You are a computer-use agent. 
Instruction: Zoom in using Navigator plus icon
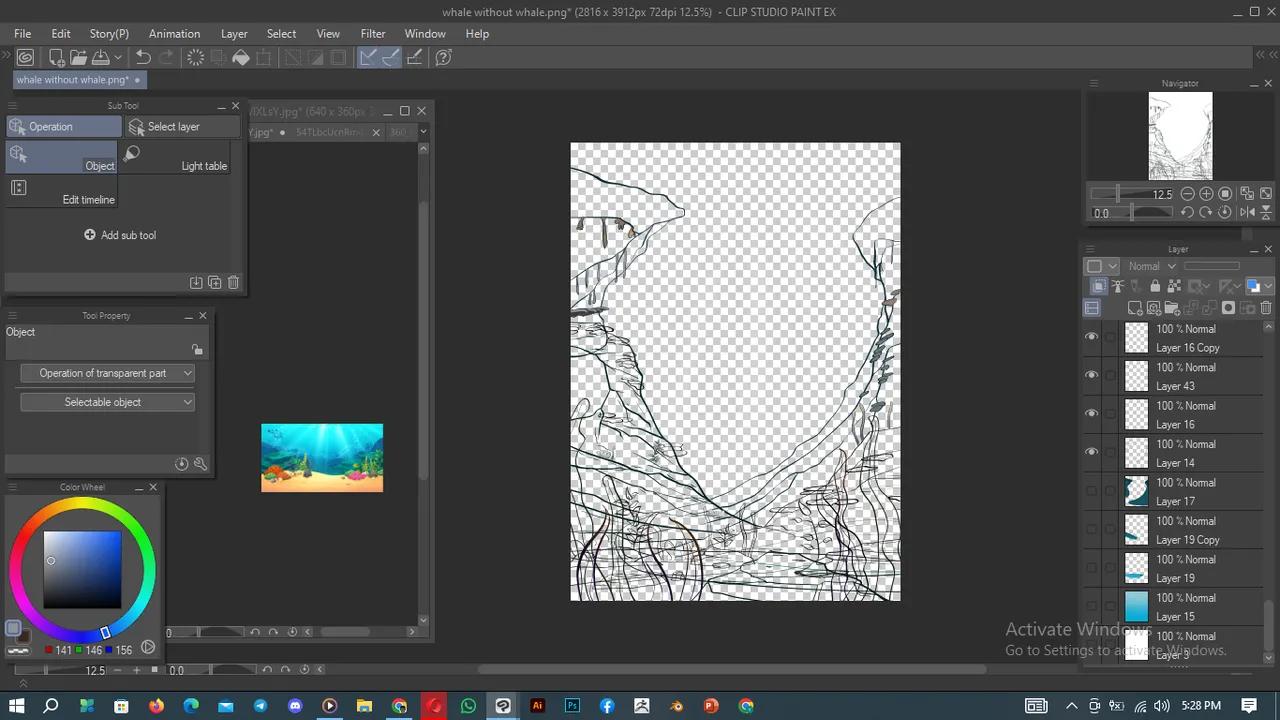1206,194
